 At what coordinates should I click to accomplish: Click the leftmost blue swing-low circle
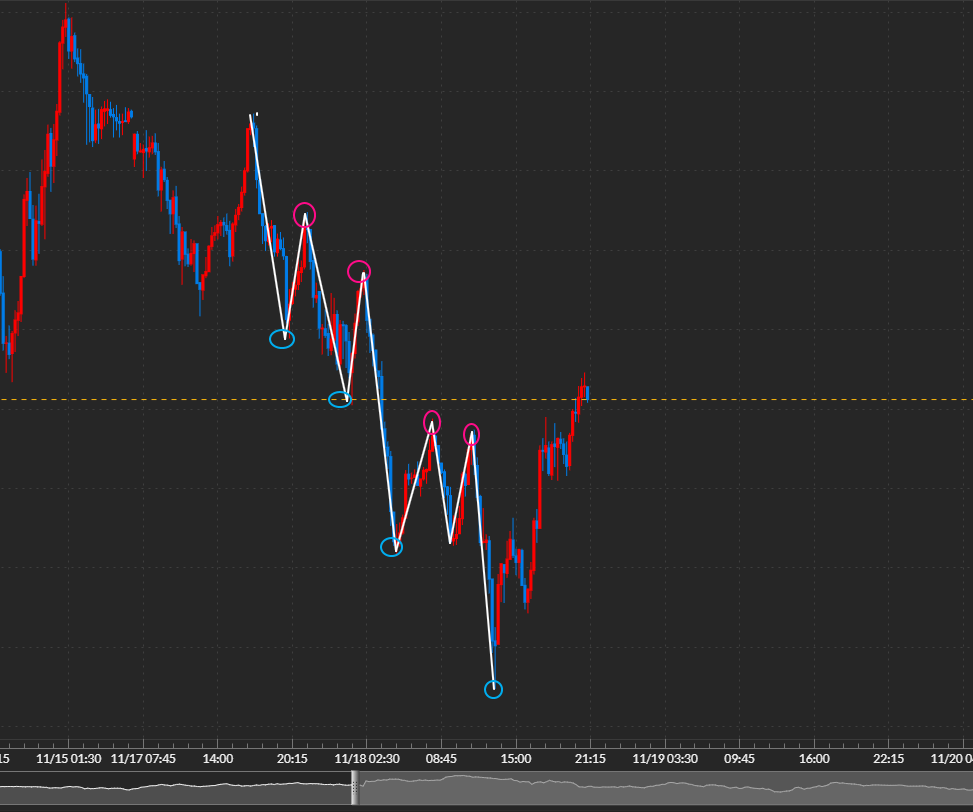pos(283,339)
